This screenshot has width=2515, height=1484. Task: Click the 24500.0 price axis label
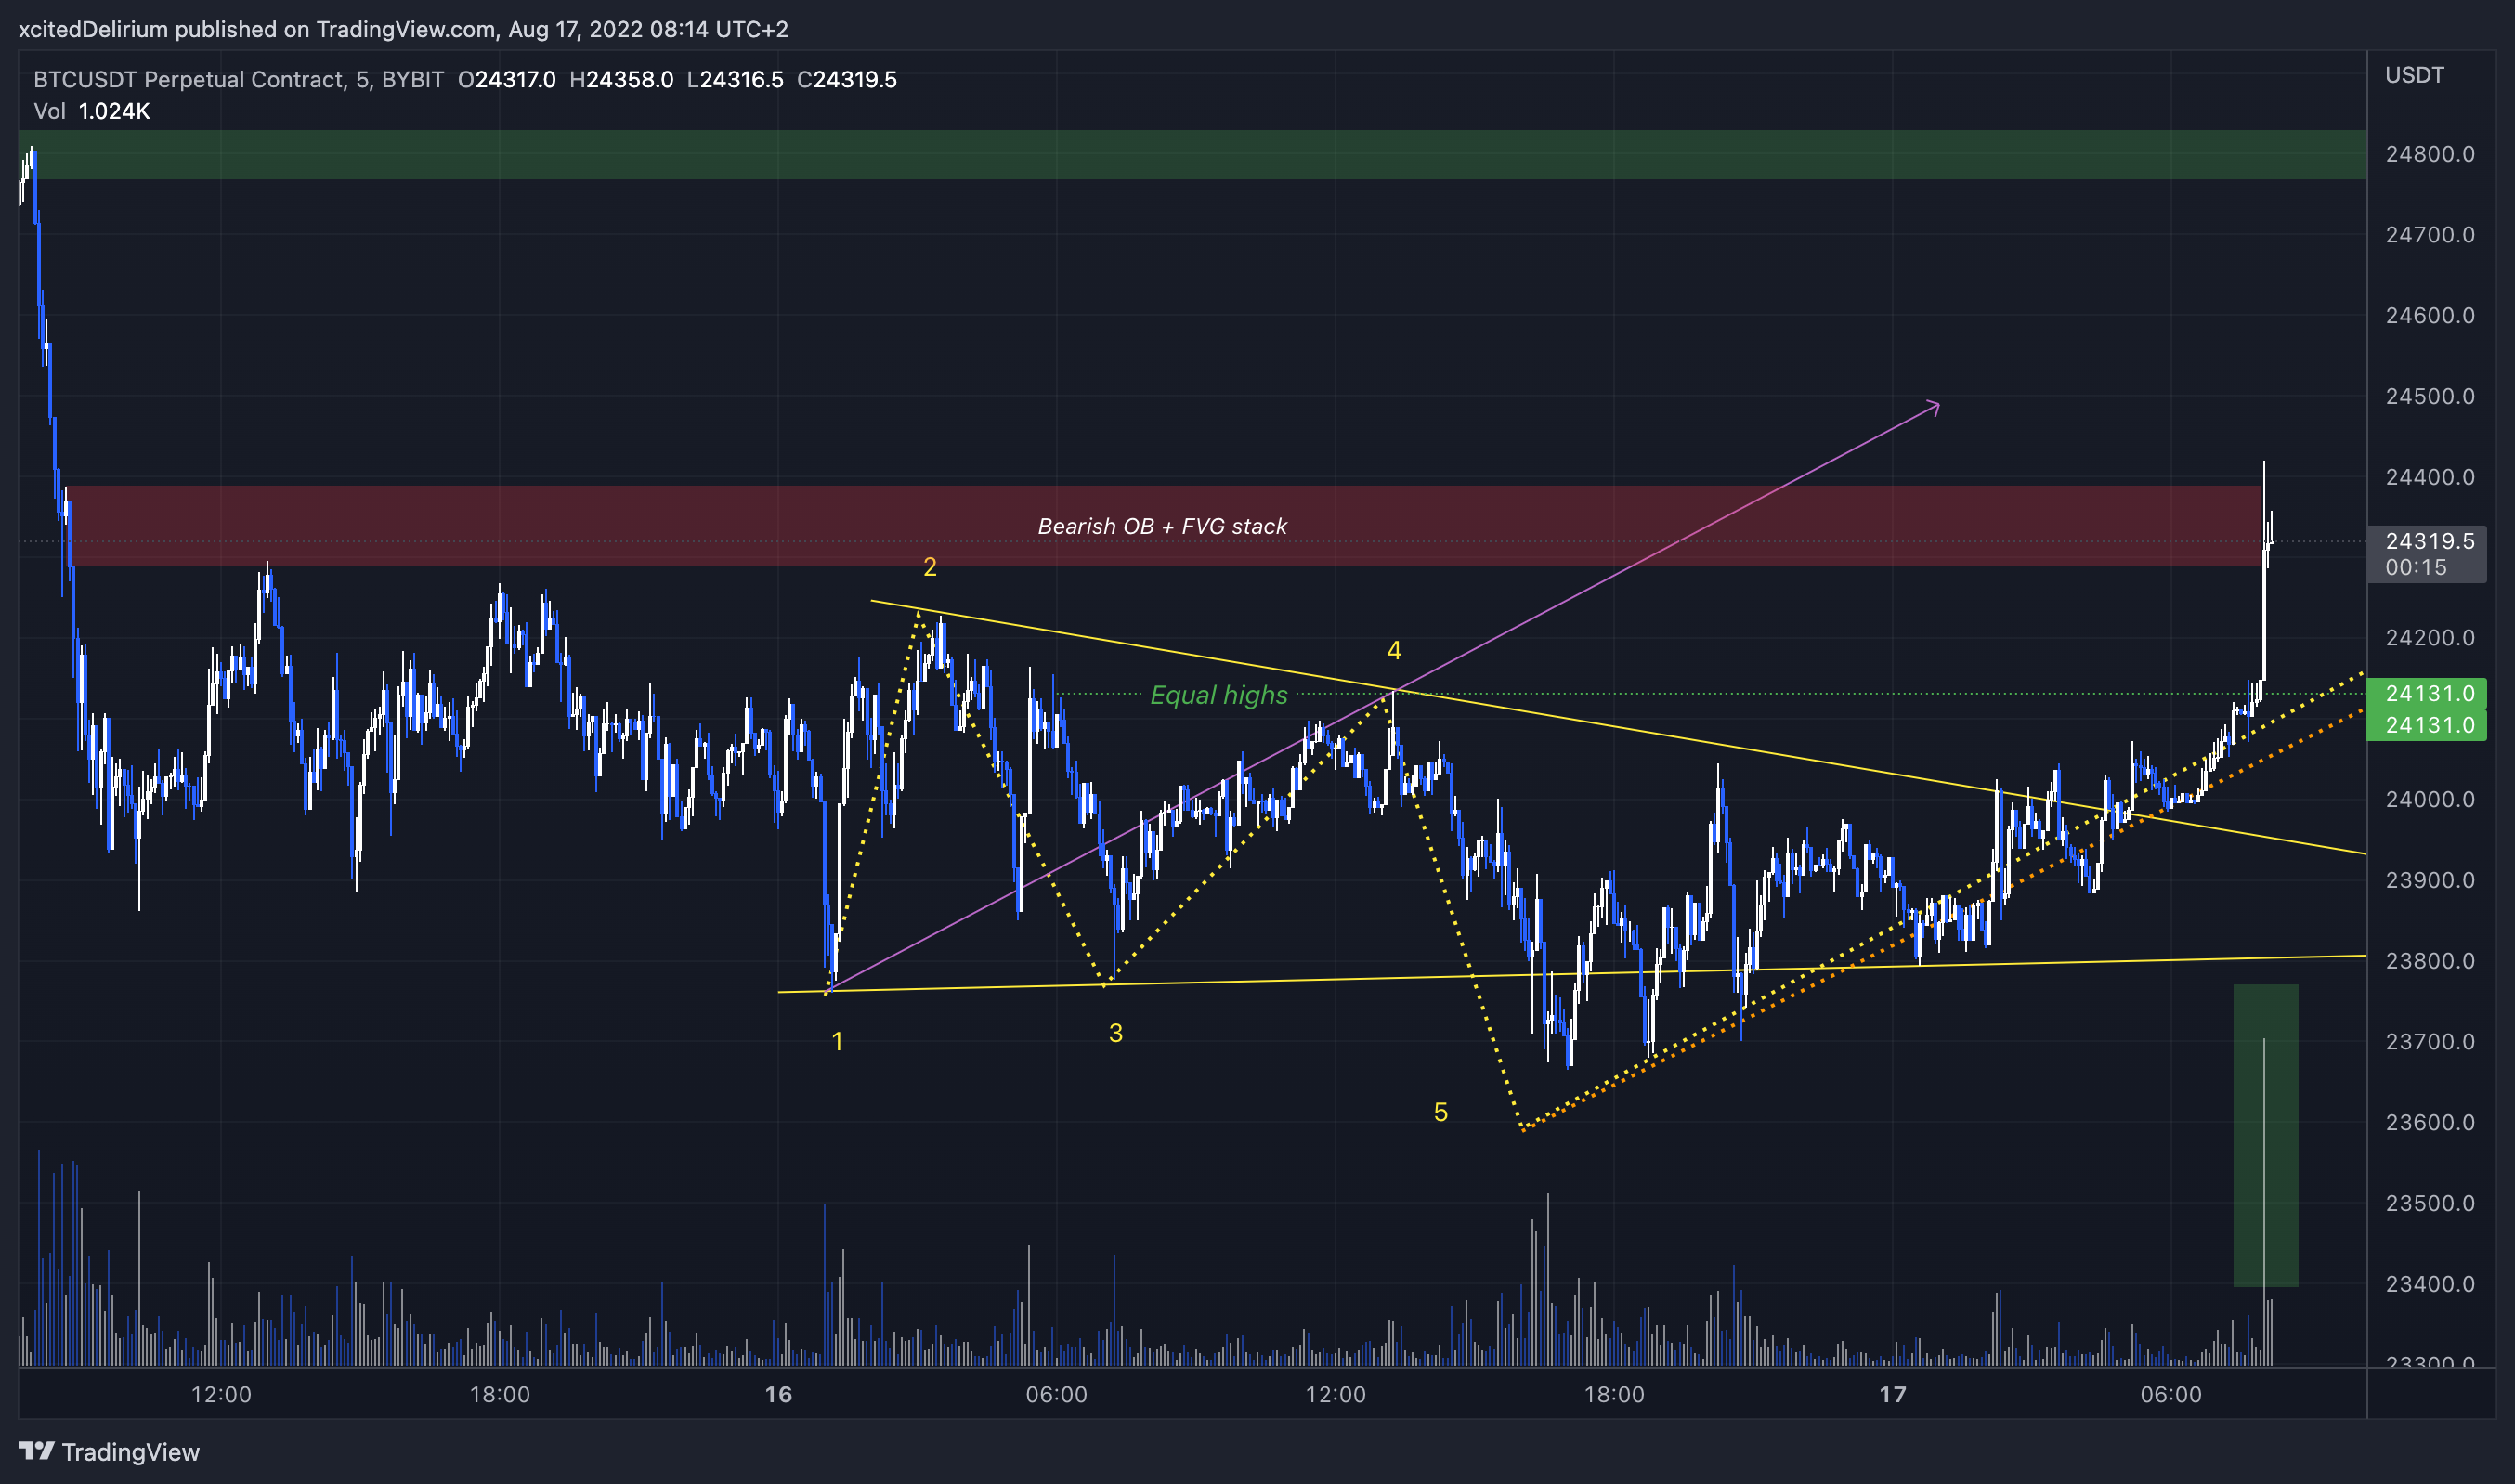coord(2430,396)
